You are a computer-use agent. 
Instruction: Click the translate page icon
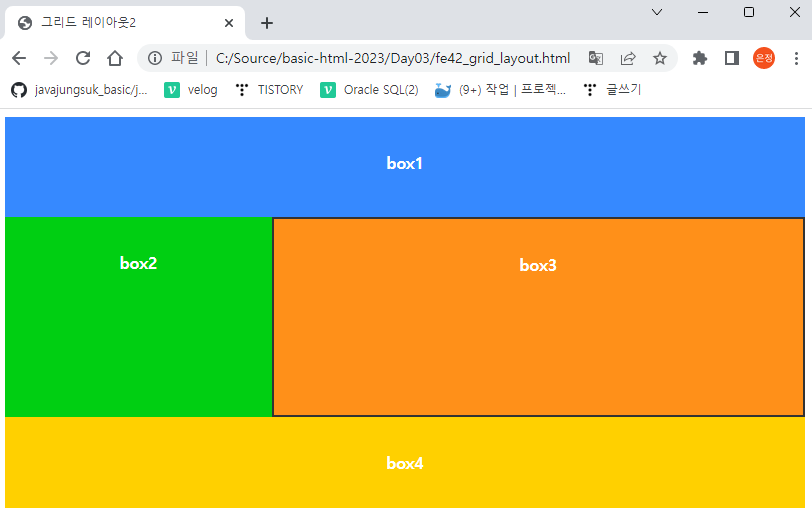pyautogui.click(x=596, y=58)
